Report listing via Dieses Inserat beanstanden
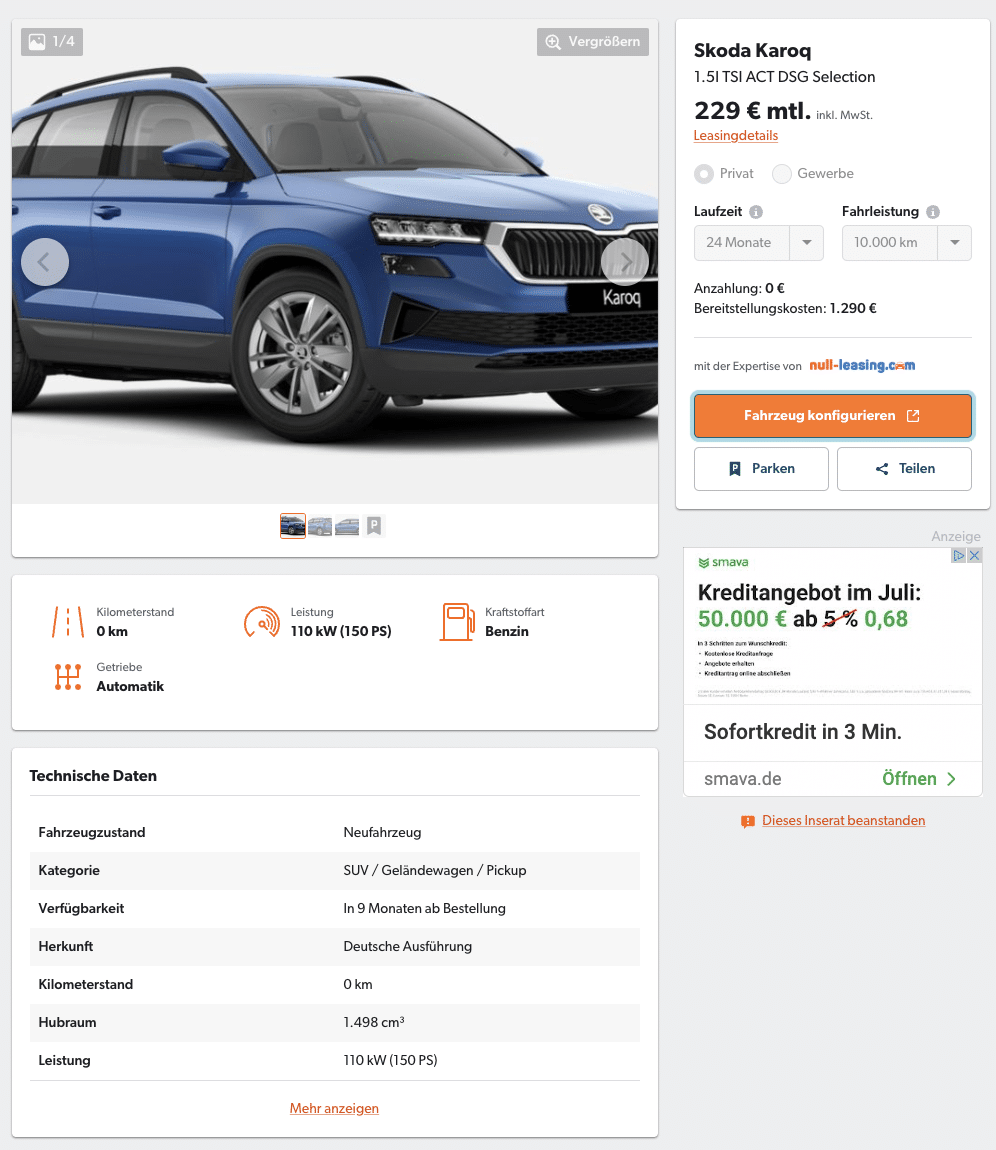996x1150 pixels. pos(843,821)
